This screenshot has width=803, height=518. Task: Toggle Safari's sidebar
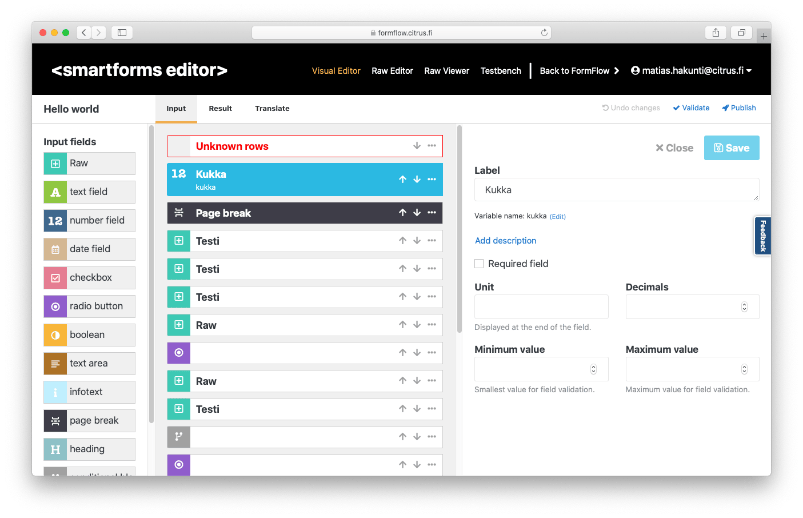pyautogui.click(x=122, y=33)
